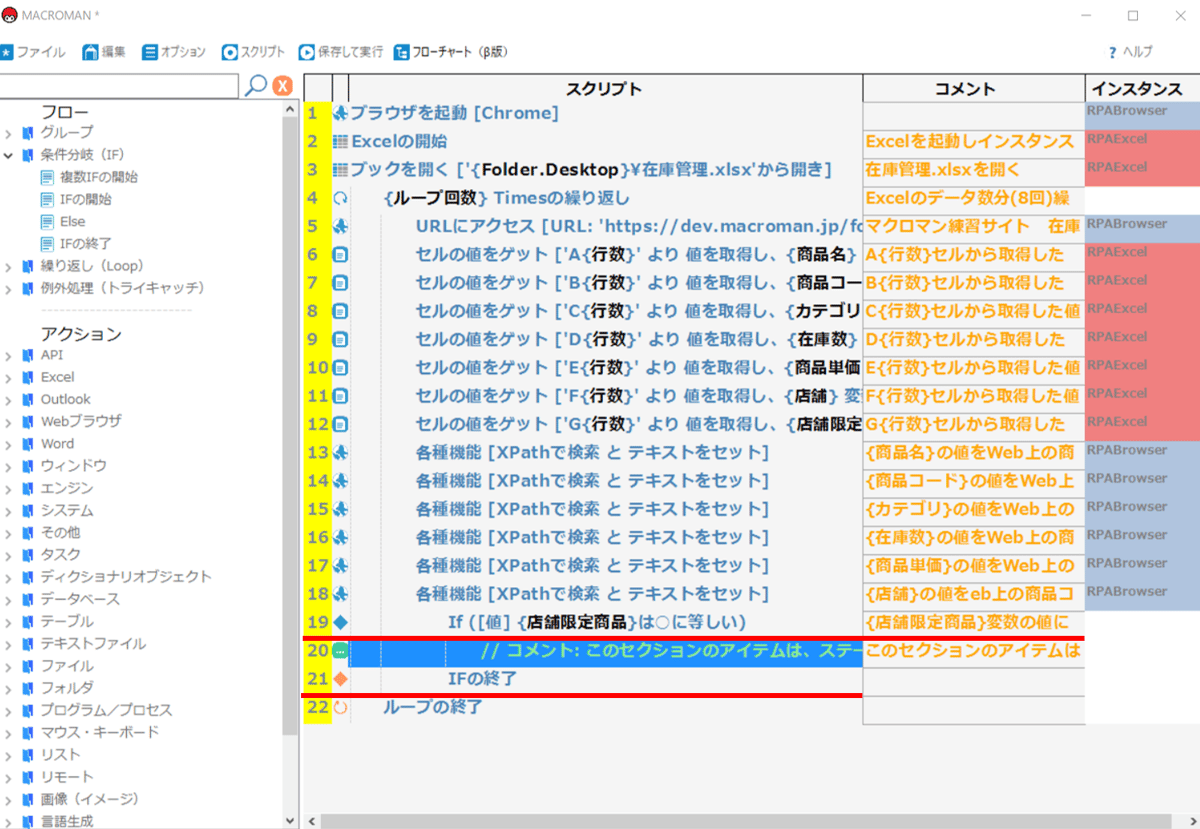
Task: Click the grid icon on line 3
Action: pyautogui.click(x=340, y=170)
